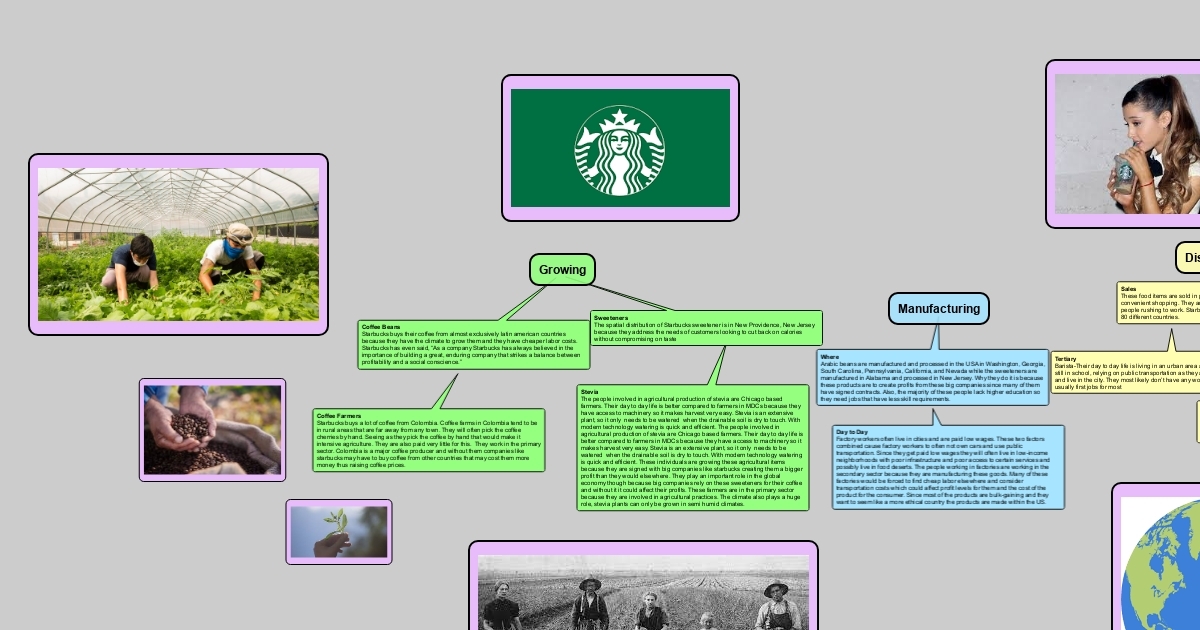Screen dimensions: 1200x630
Task: Click the greenhouse farmers photo
Action: [178, 244]
